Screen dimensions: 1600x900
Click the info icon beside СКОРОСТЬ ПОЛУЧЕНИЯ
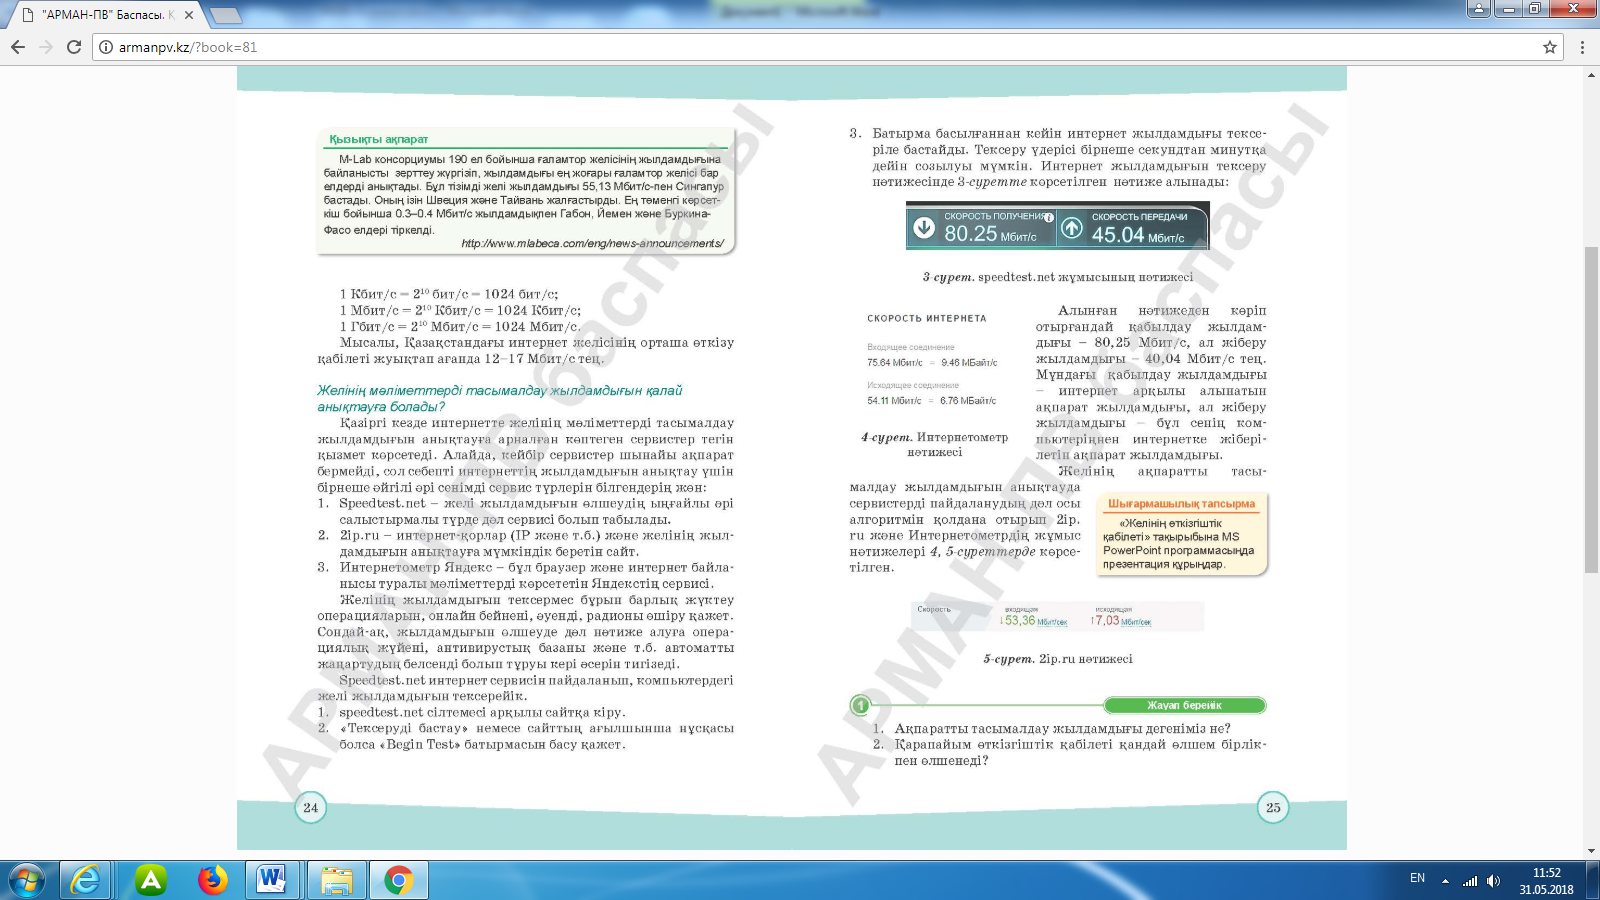pyautogui.click(x=1049, y=217)
